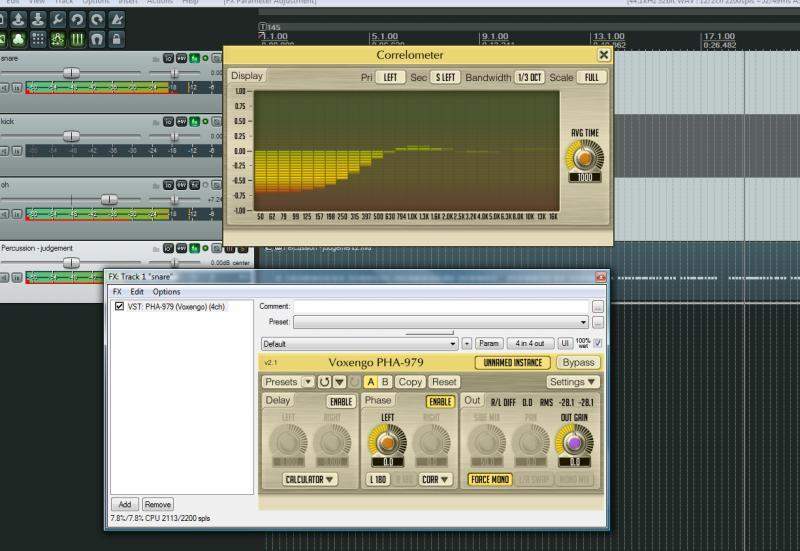Click the Bypass button in PHA-979
Image resolution: width=800 pixels, height=551 pixels.
(579, 362)
